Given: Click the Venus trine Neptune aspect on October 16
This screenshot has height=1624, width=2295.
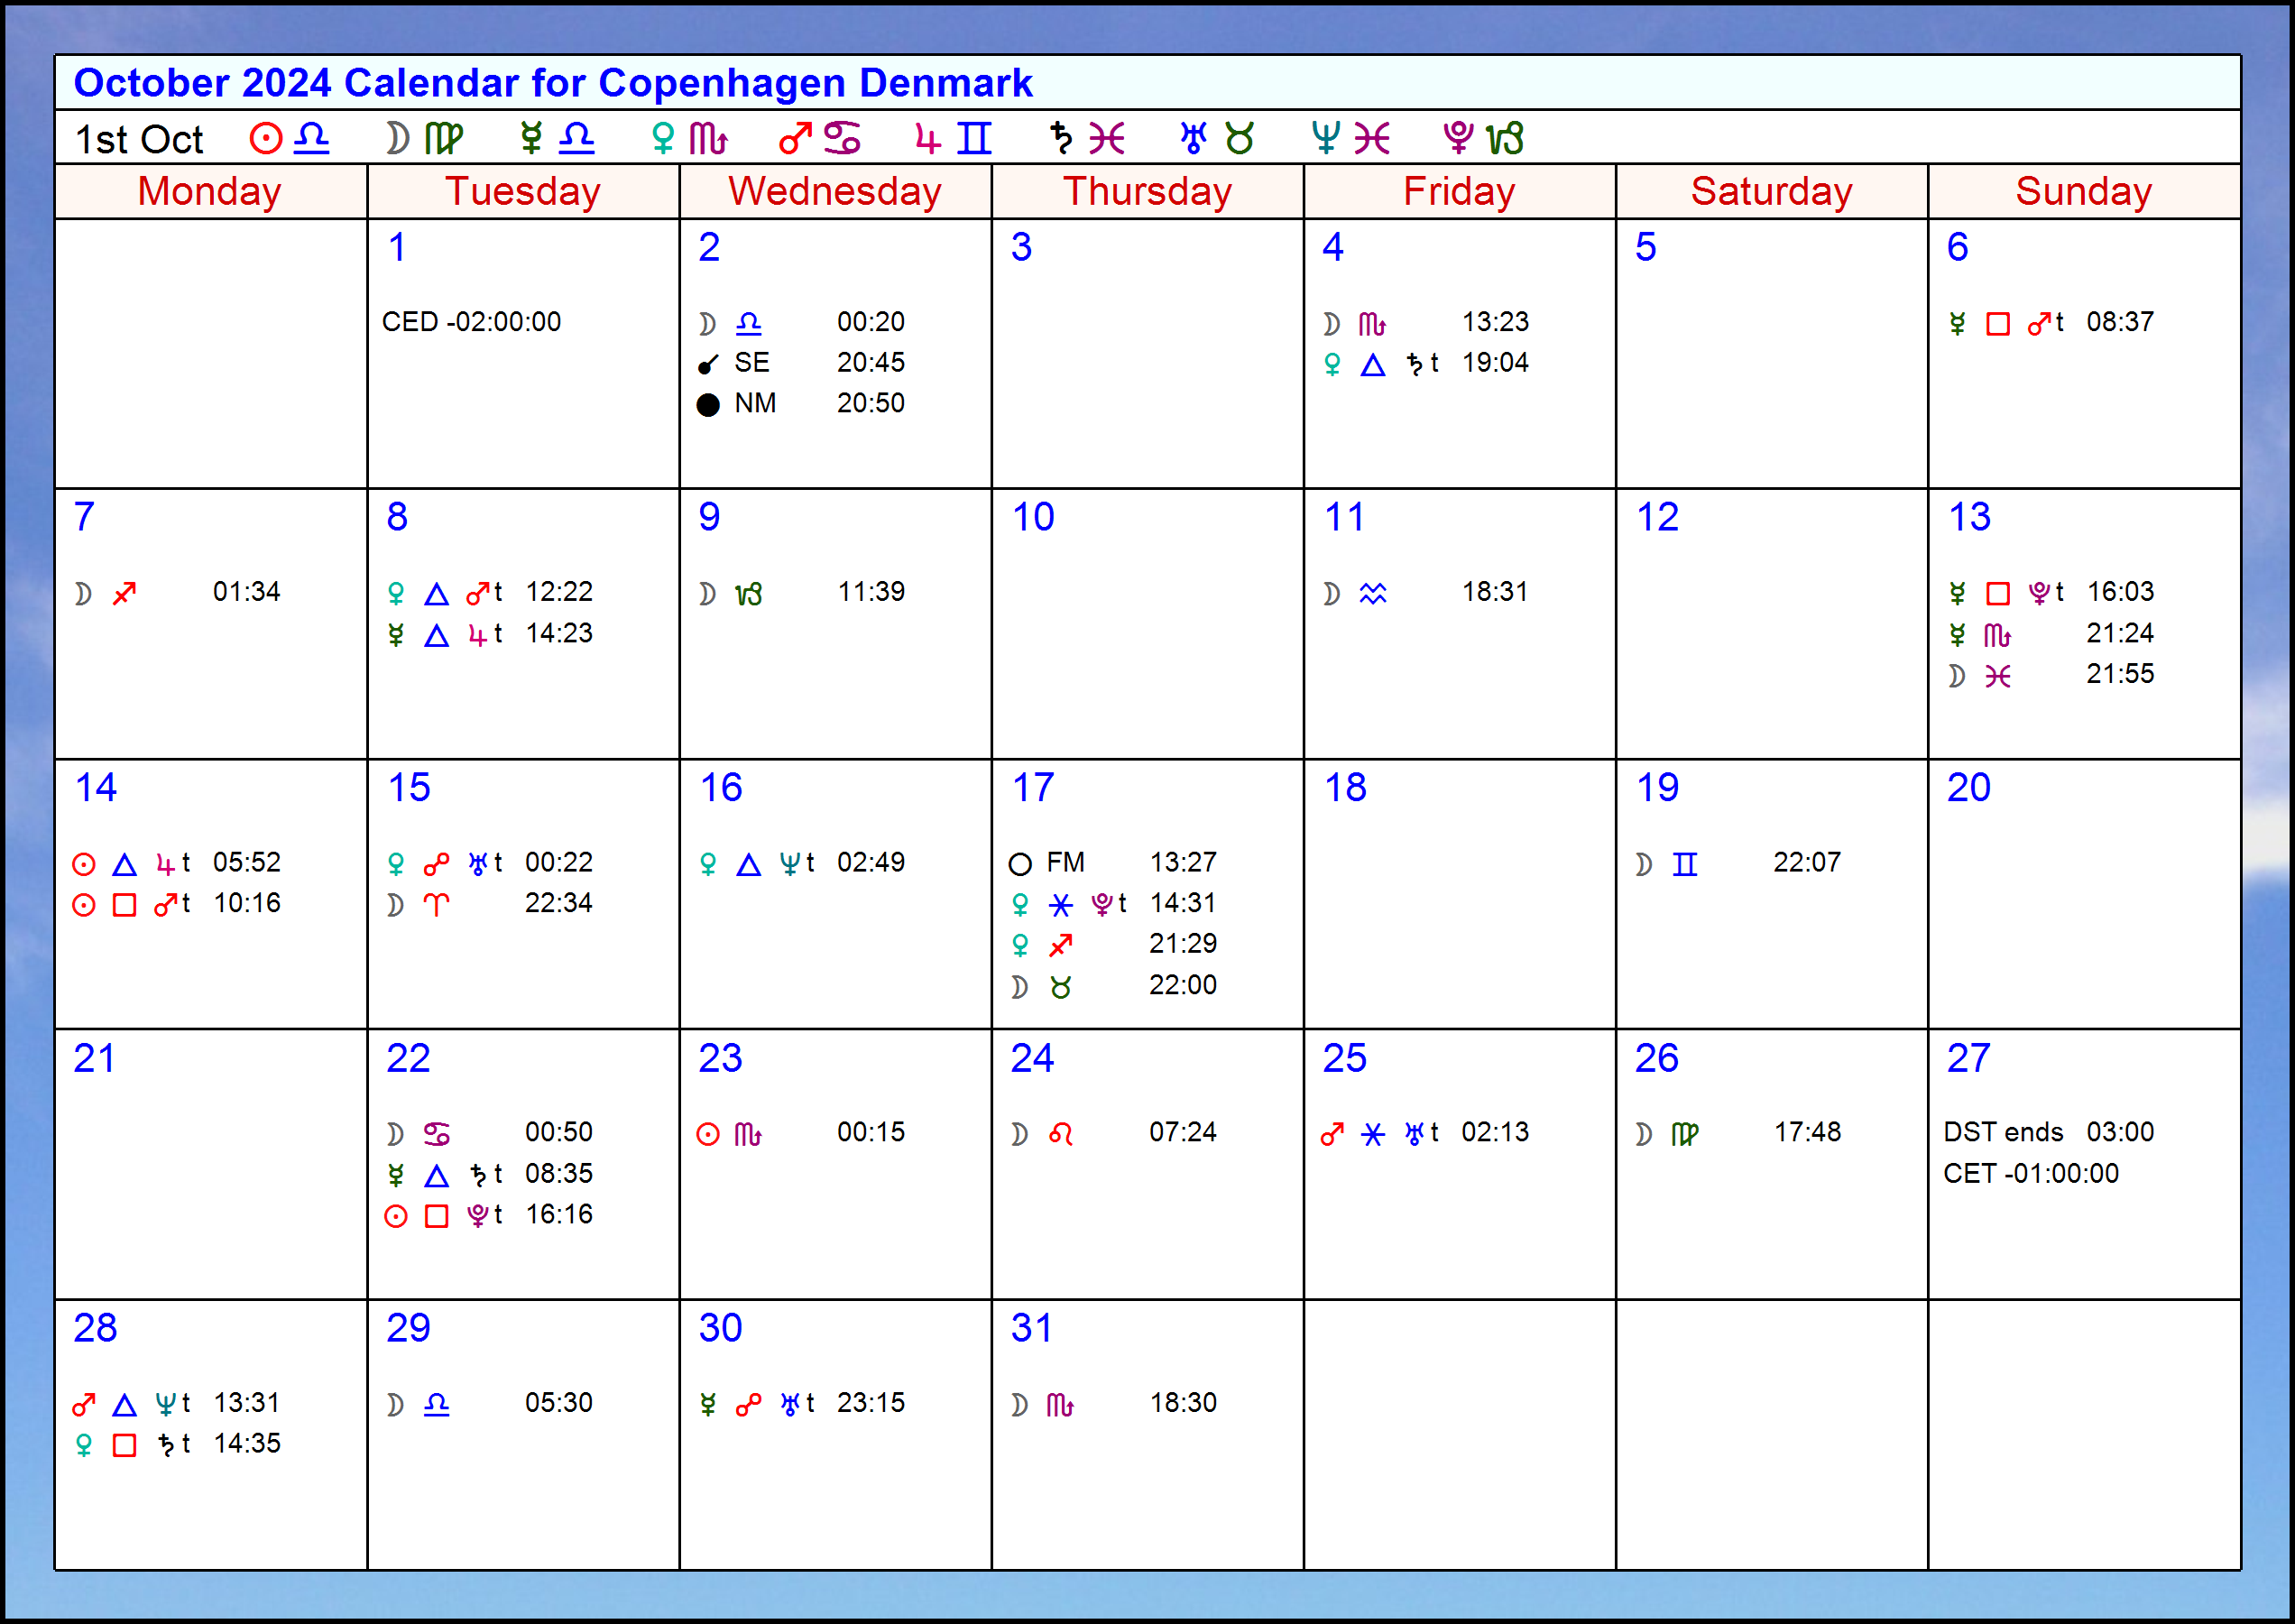Looking at the screenshot, I should [755, 864].
